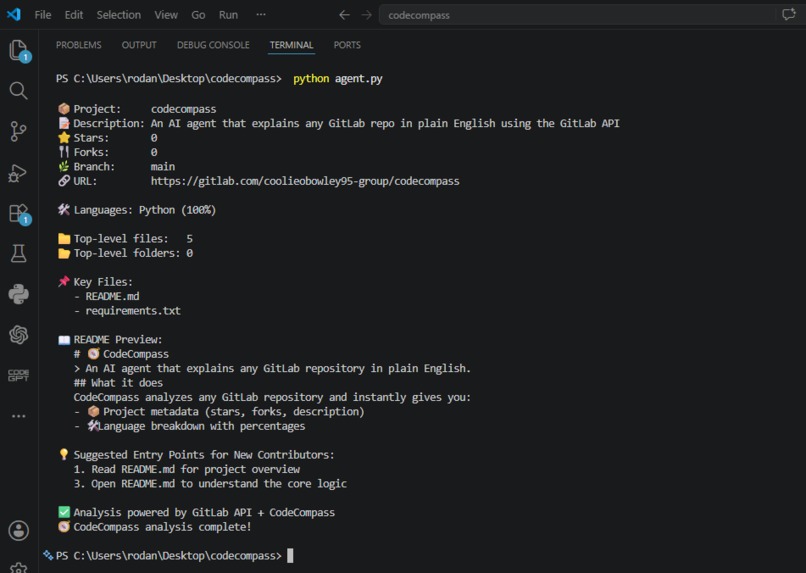
Task: Click the 'Languages: Python (100%)' line
Action: click(x=137, y=210)
